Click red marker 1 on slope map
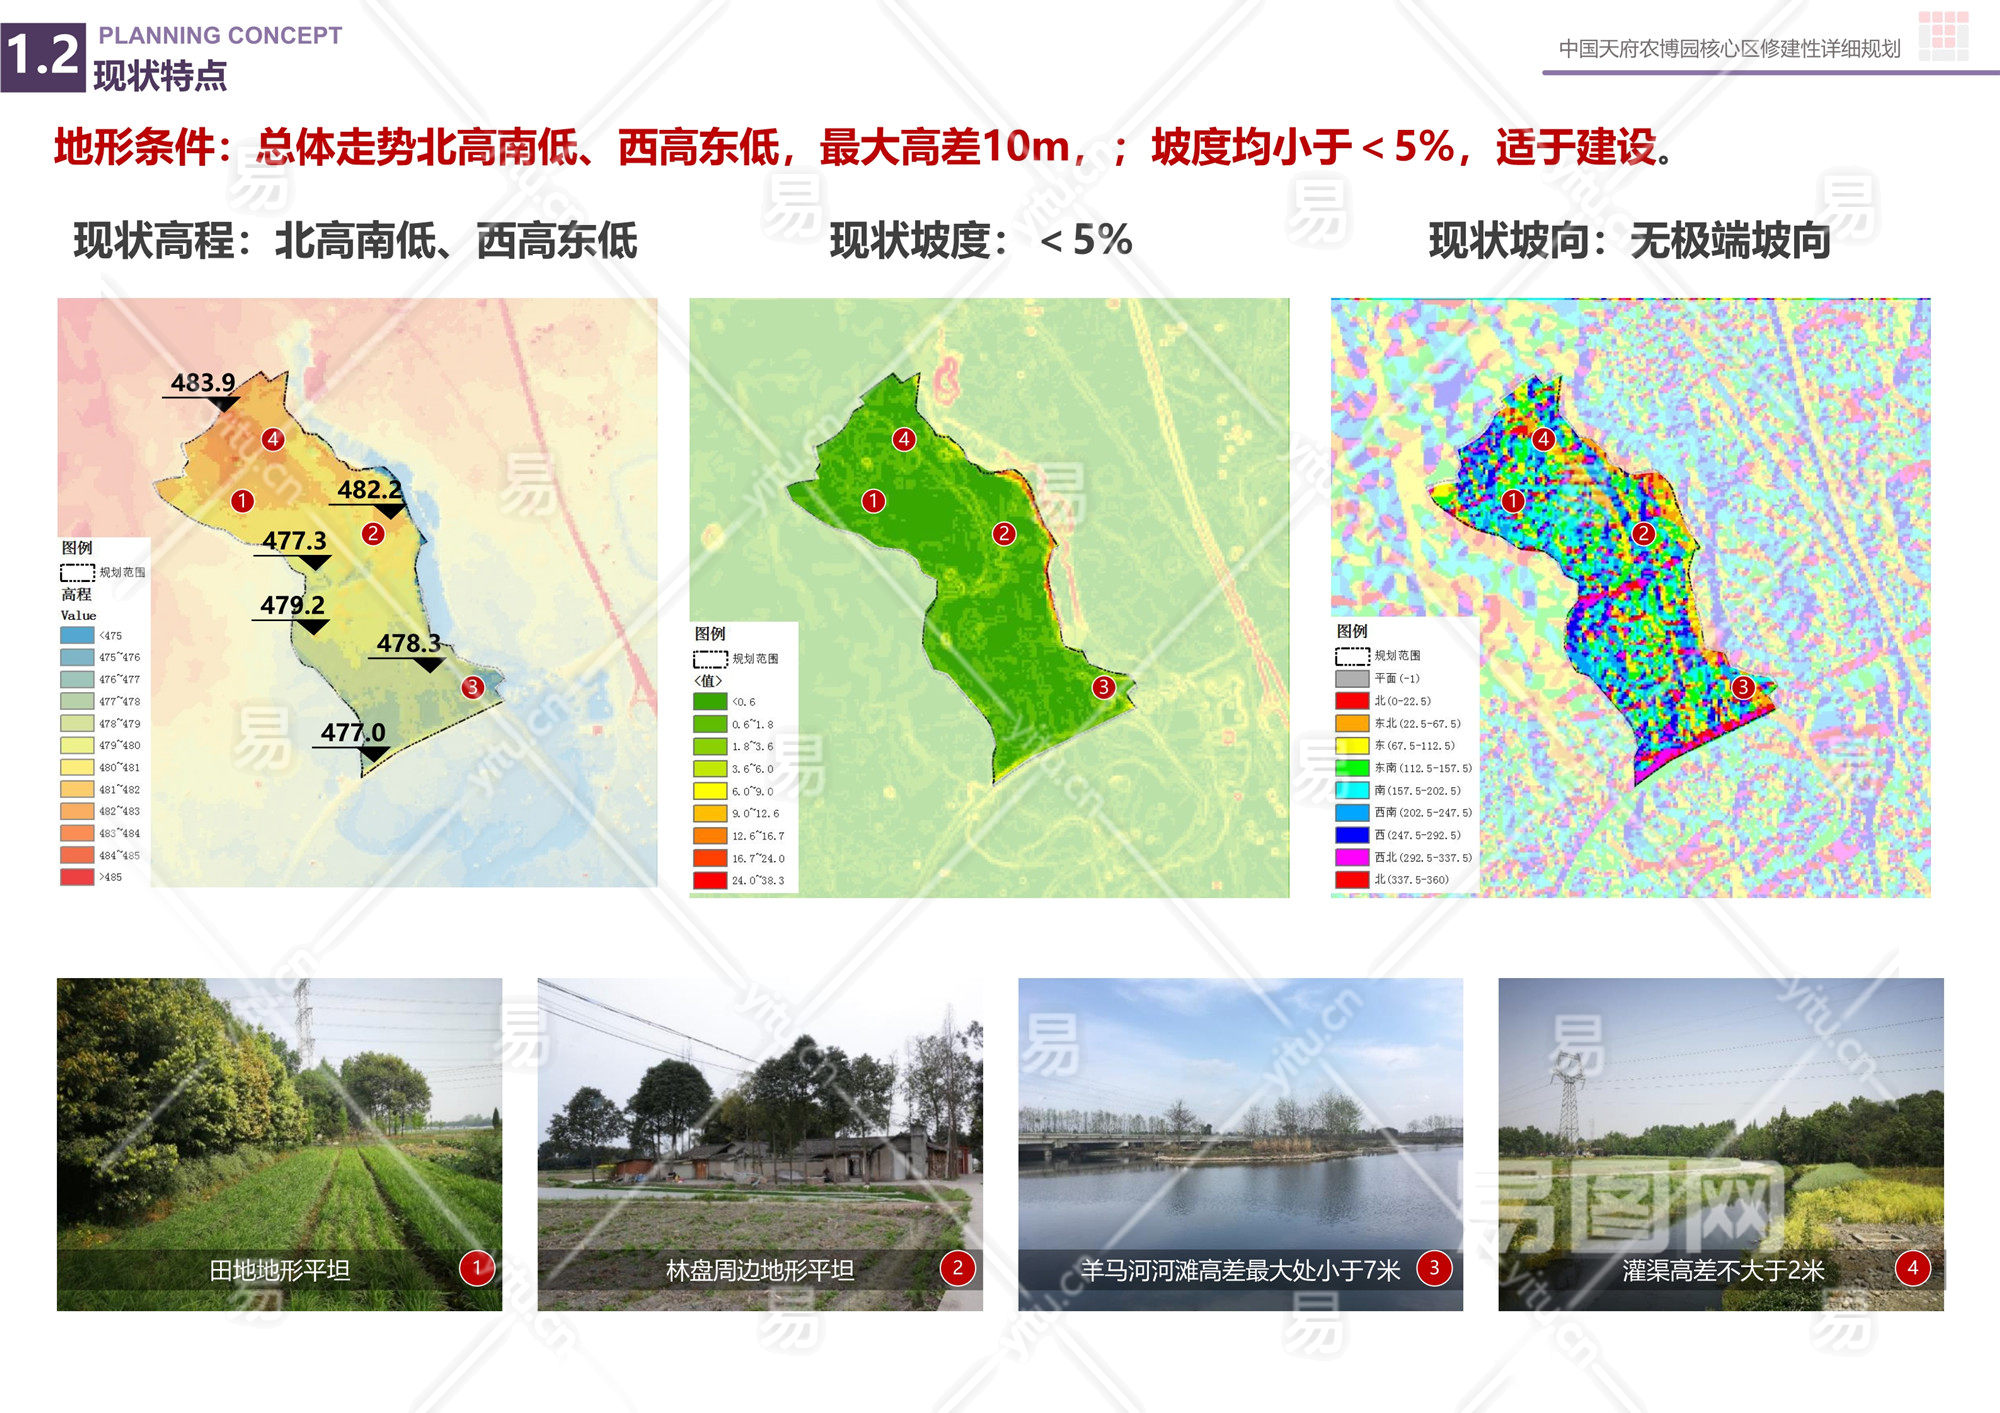The image size is (2000, 1413). [873, 500]
